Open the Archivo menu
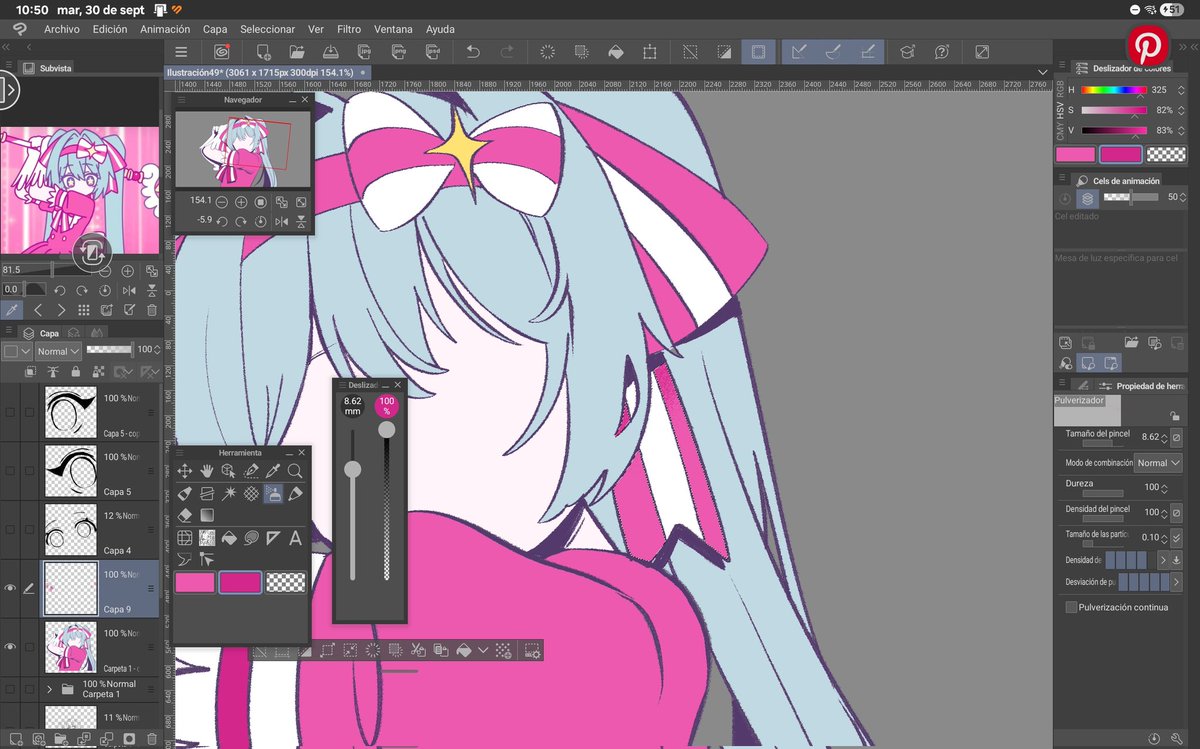 pos(61,30)
